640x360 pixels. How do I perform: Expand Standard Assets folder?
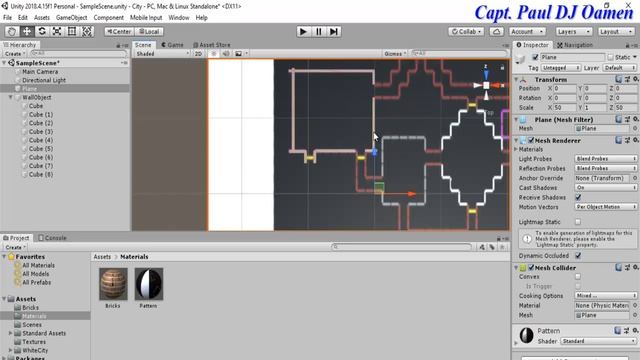click(11, 333)
